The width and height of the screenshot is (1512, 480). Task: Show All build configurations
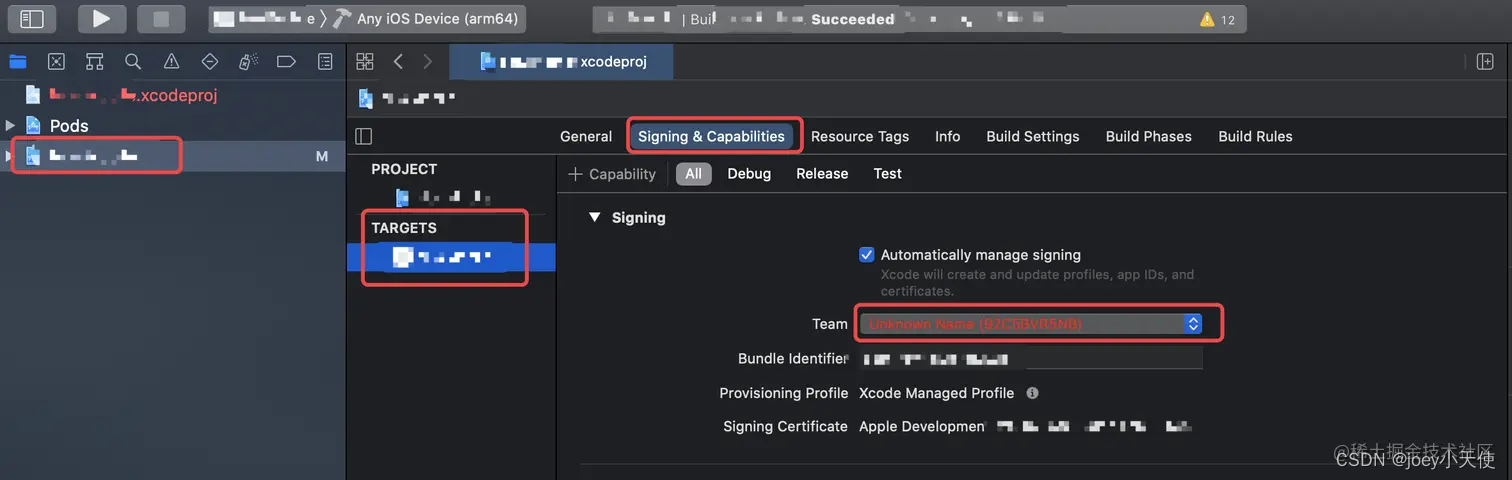tap(693, 174)
